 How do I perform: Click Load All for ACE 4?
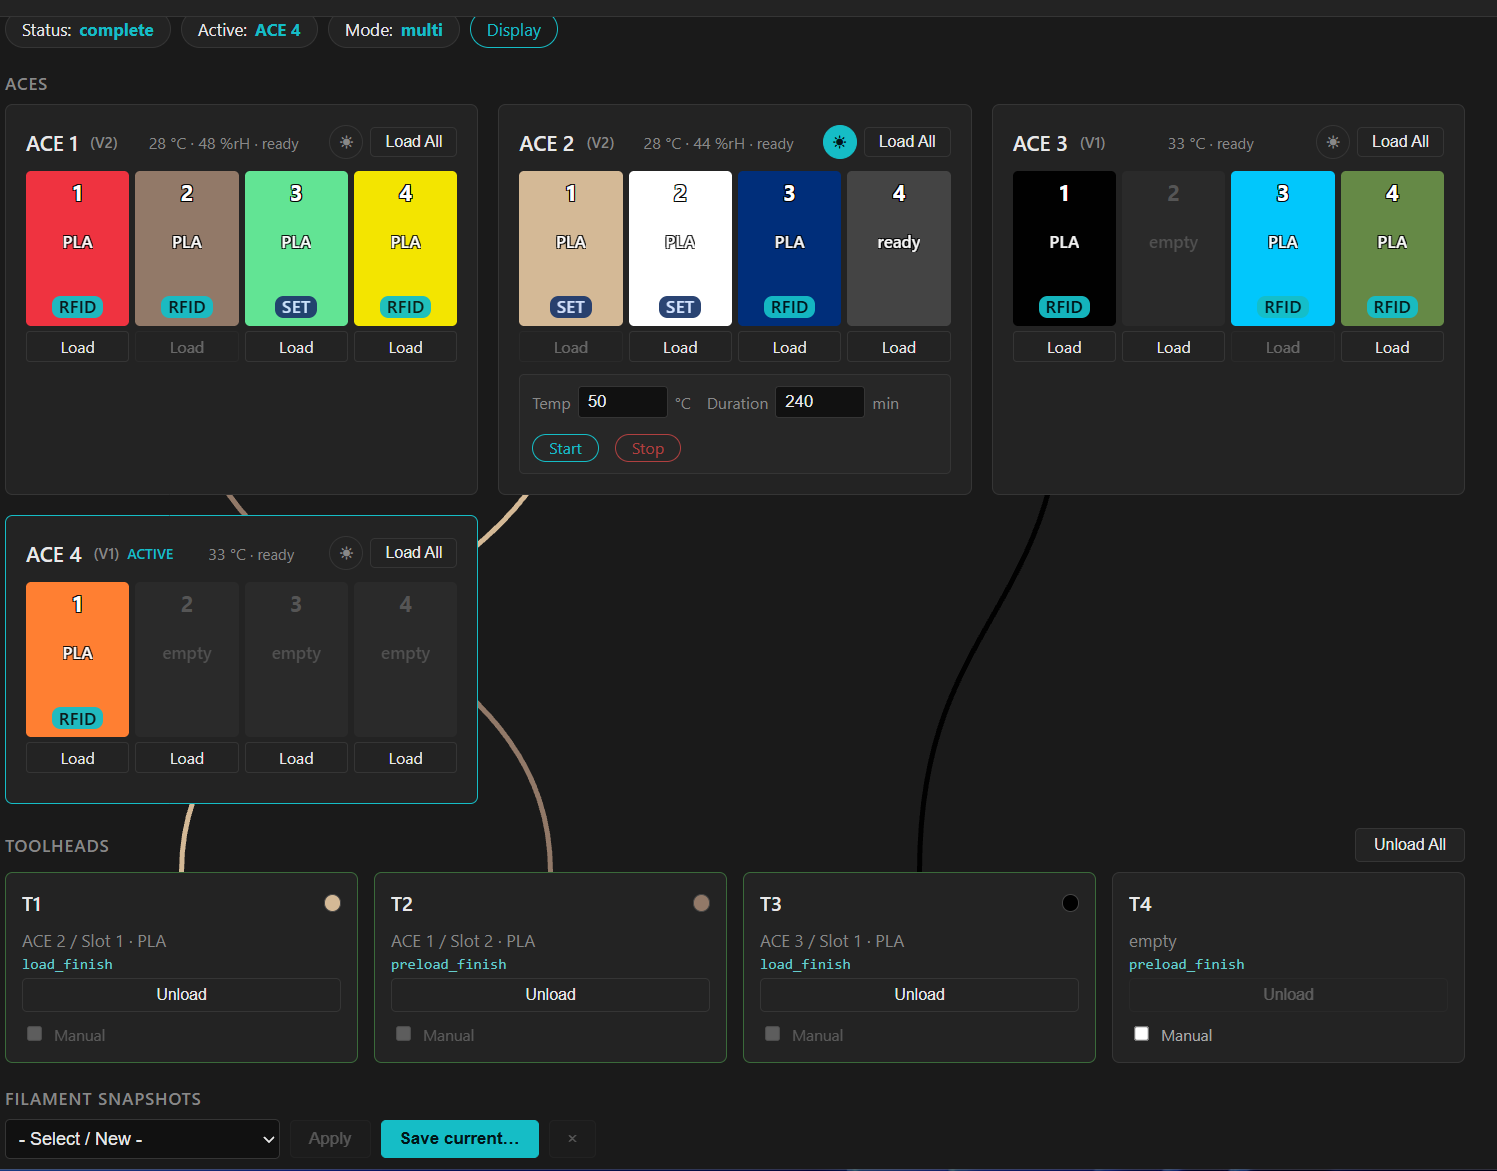coord(414,553)
